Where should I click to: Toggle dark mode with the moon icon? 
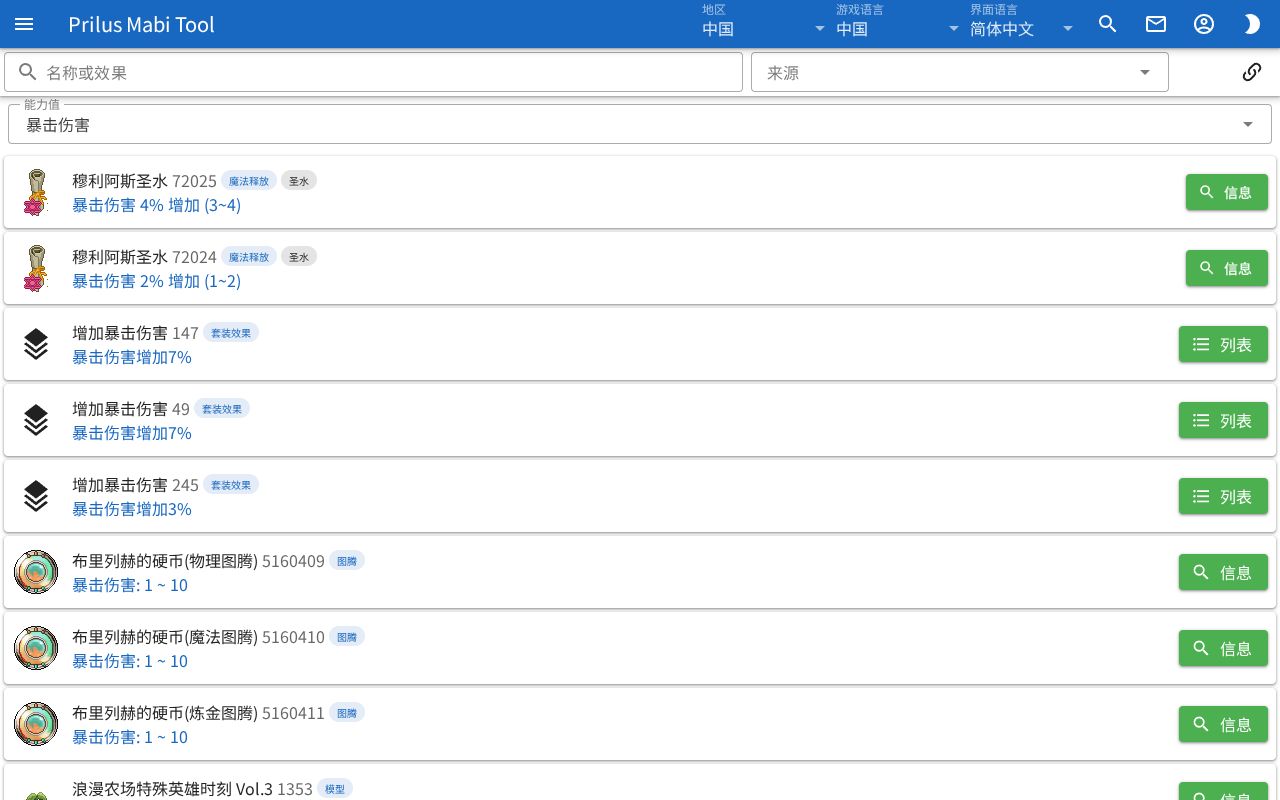tap(1252, 24)
